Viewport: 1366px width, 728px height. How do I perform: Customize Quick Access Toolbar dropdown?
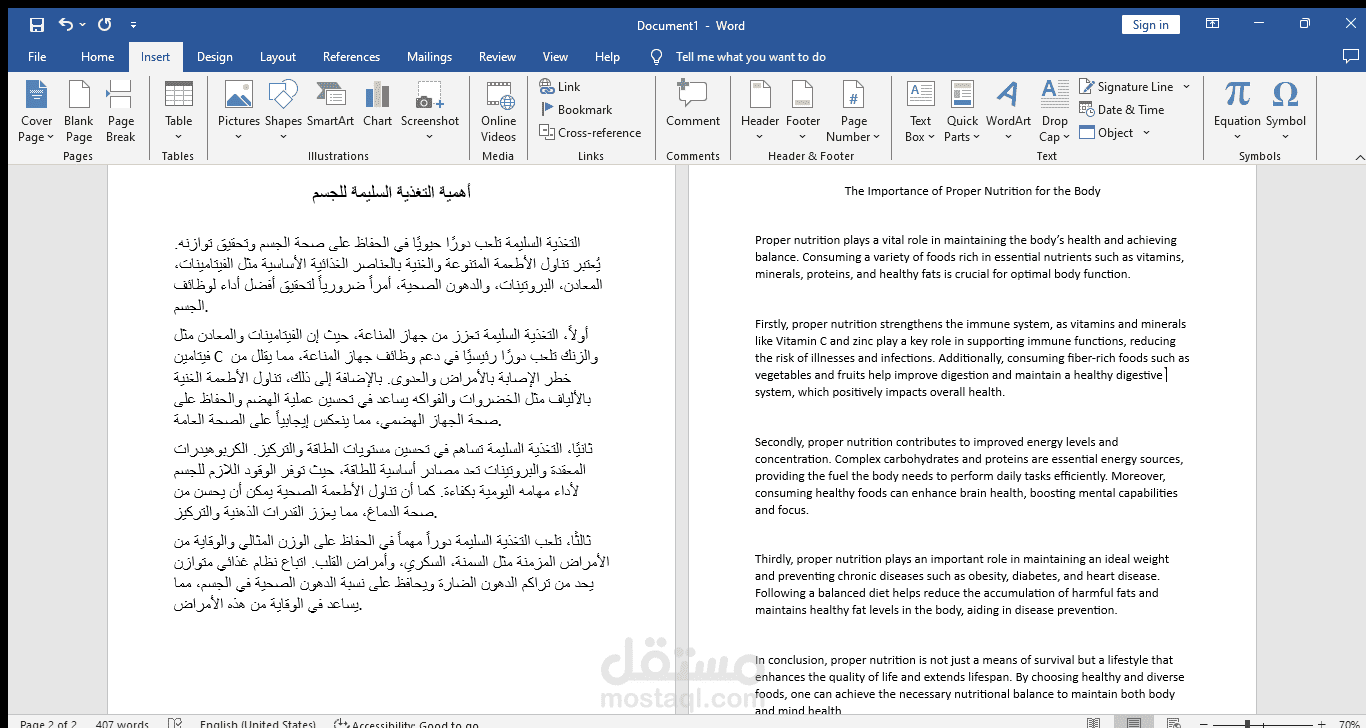pos(134,25)
